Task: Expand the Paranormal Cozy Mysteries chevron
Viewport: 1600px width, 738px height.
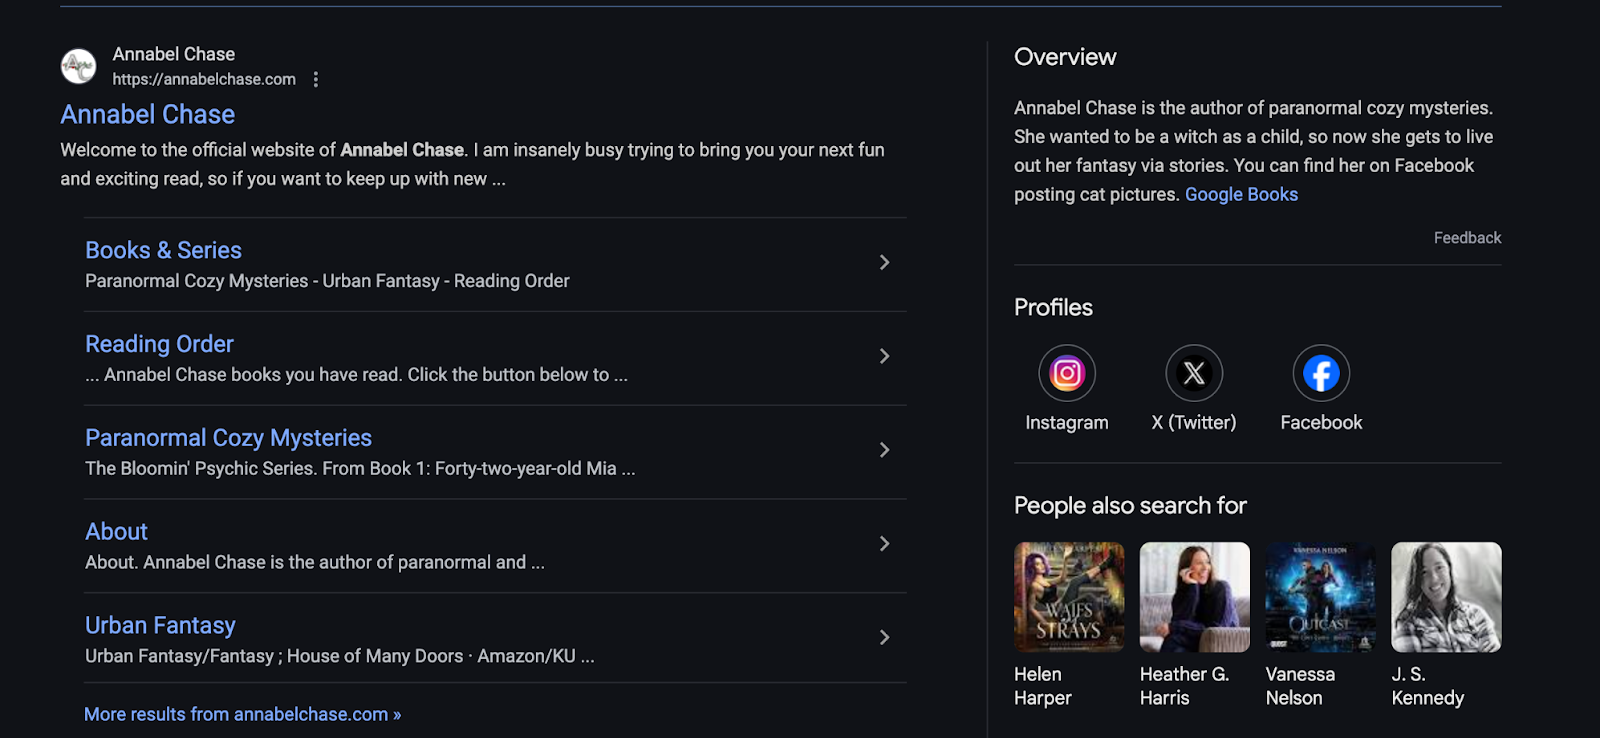Action: pos(884,450)
